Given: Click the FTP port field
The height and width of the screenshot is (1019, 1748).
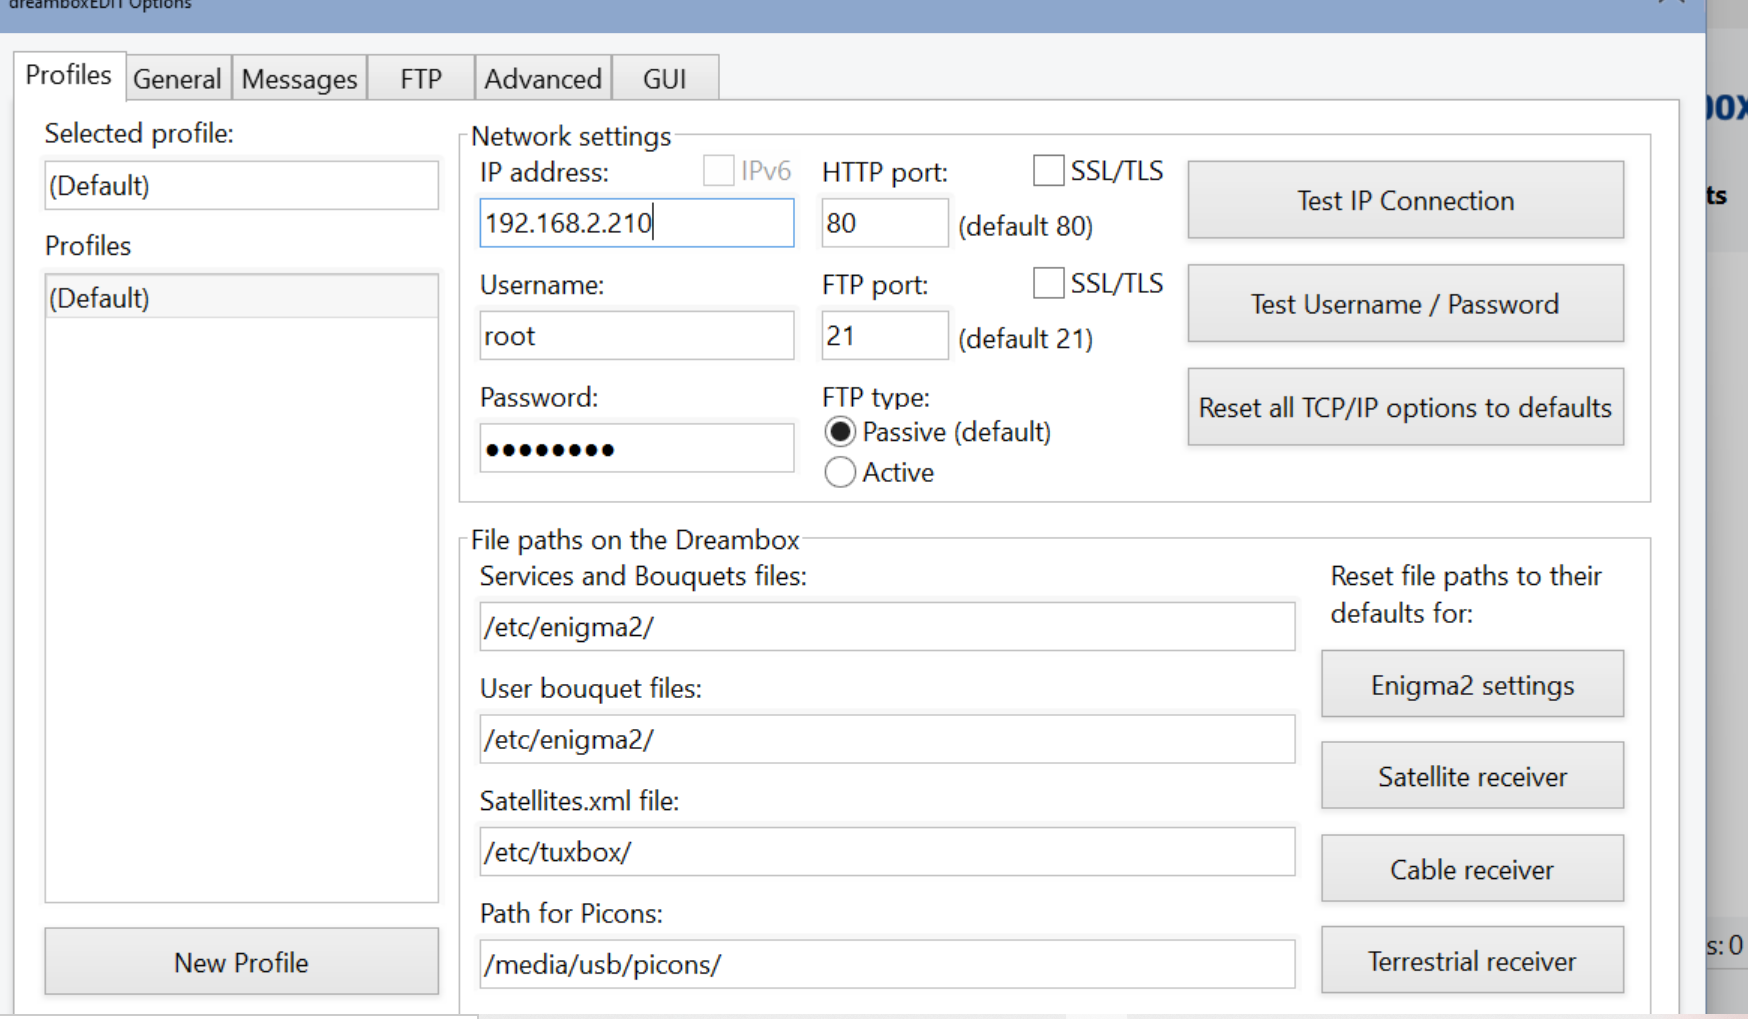Looking at the screenshot, I should coord(884,336).
